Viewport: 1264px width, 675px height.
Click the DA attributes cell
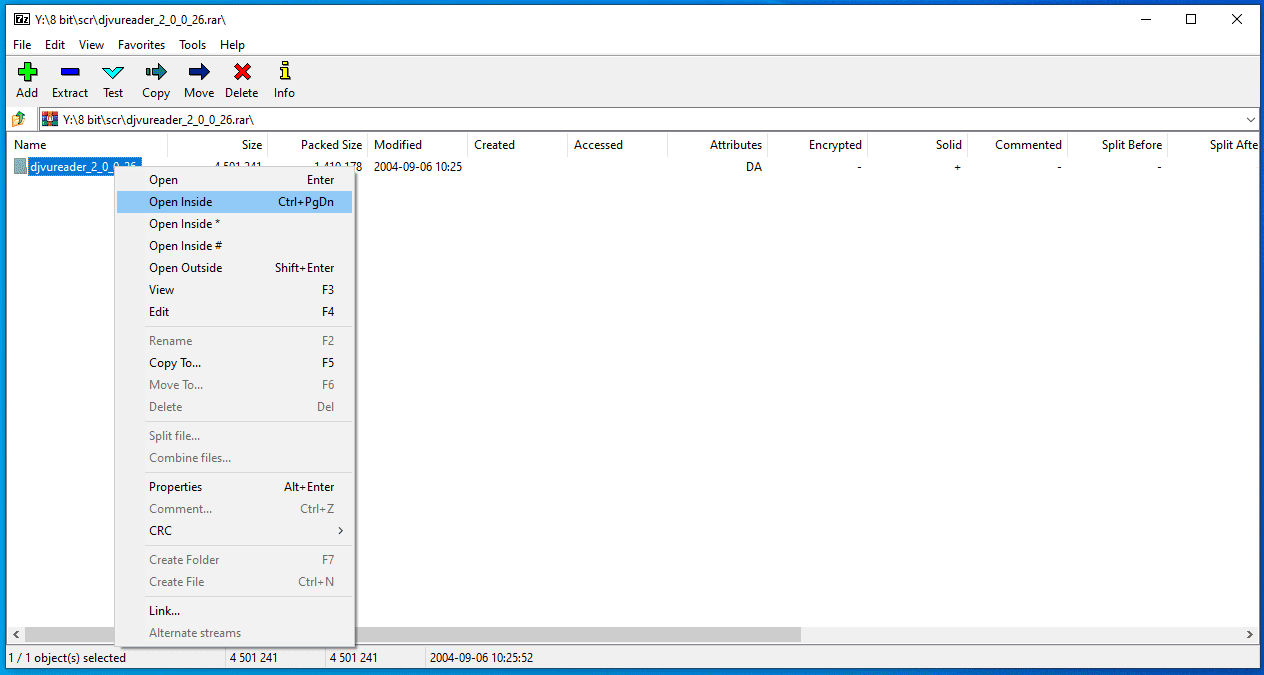click(754, 167)
